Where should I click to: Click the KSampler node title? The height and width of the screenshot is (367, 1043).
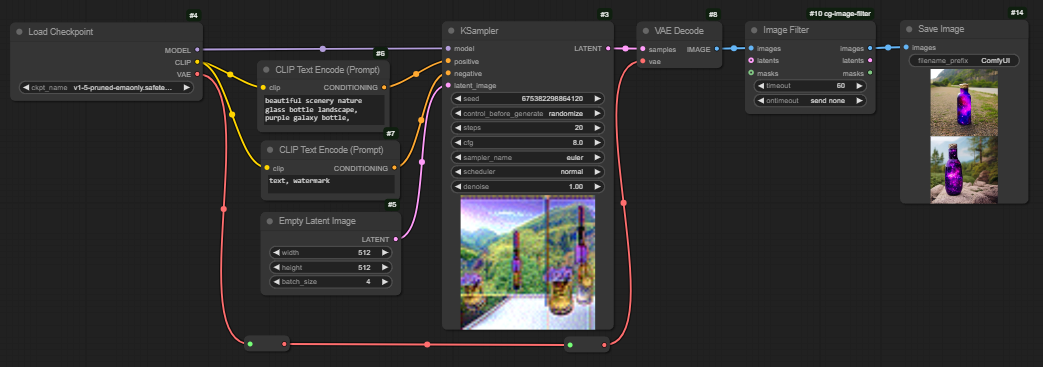point(479,31)
